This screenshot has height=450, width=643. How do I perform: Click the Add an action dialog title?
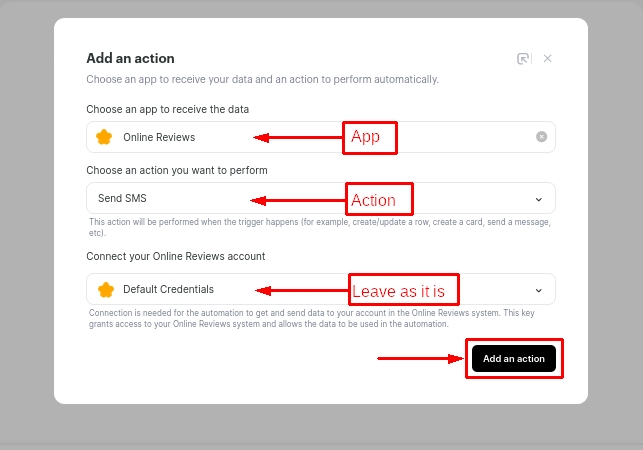pos(130,59)
